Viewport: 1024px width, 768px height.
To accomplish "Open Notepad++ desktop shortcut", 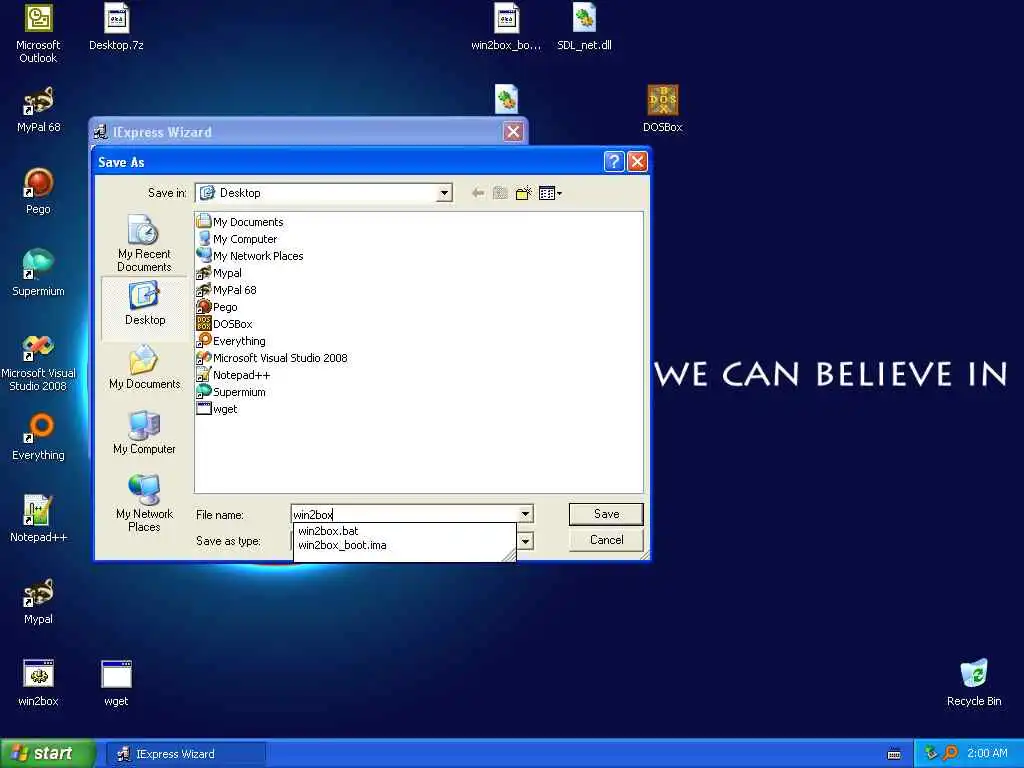I will pyautogui.click(x=38, y=519).
